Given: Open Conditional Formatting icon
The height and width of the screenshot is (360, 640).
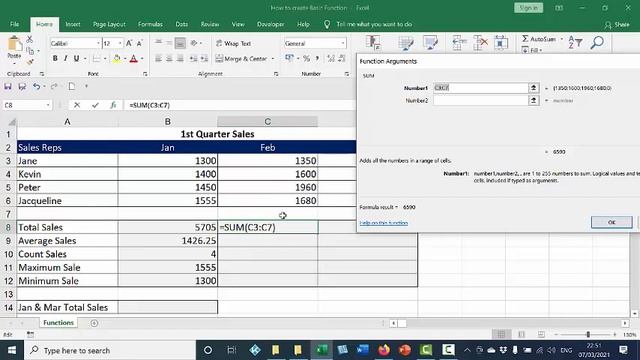Looking at the screenshot, I should (373, 42).
